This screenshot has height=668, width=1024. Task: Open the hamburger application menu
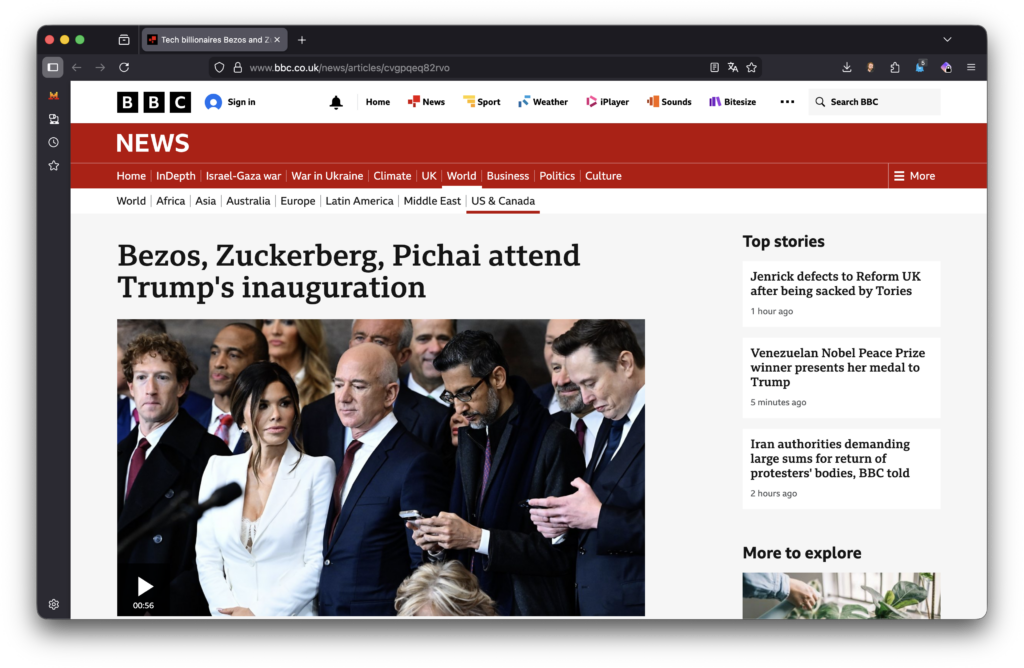tap(970, 67)
